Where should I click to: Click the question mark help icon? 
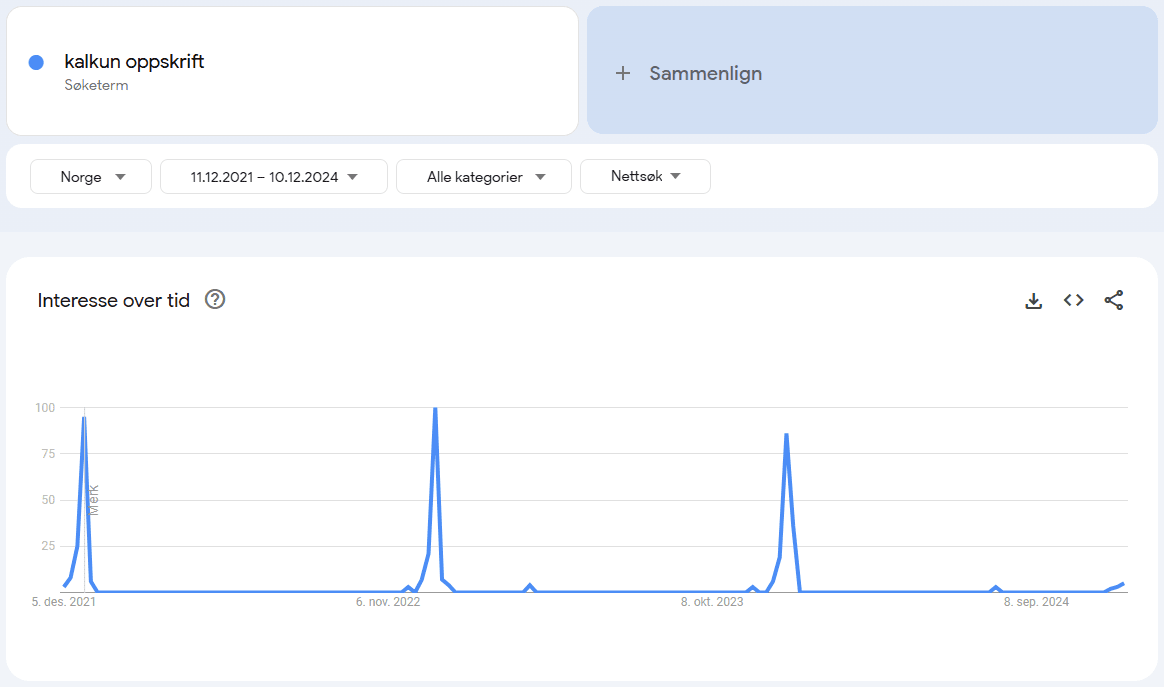click(x=214, y=299)
